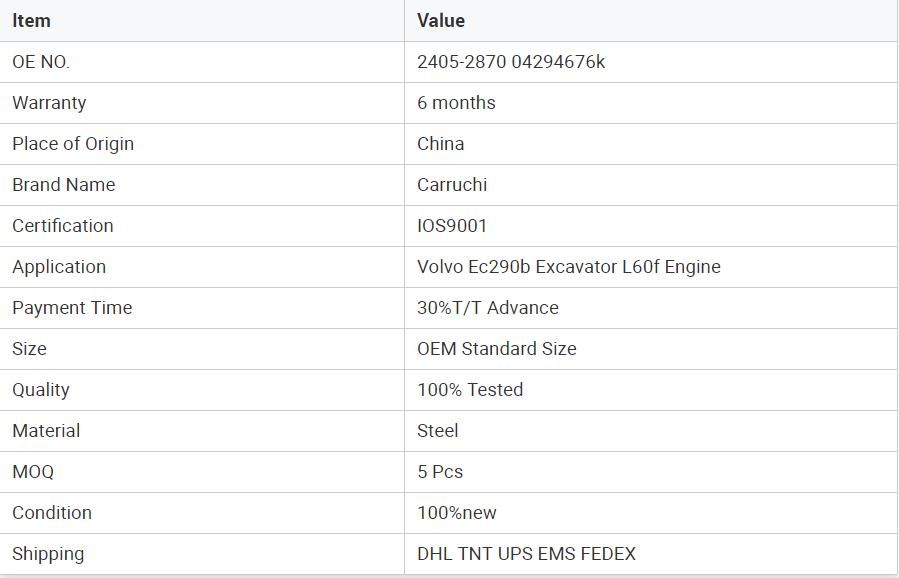Screen dimensions: 899x578
Task: Select the Place of Origin label
Action: click(x=73, y=144)
